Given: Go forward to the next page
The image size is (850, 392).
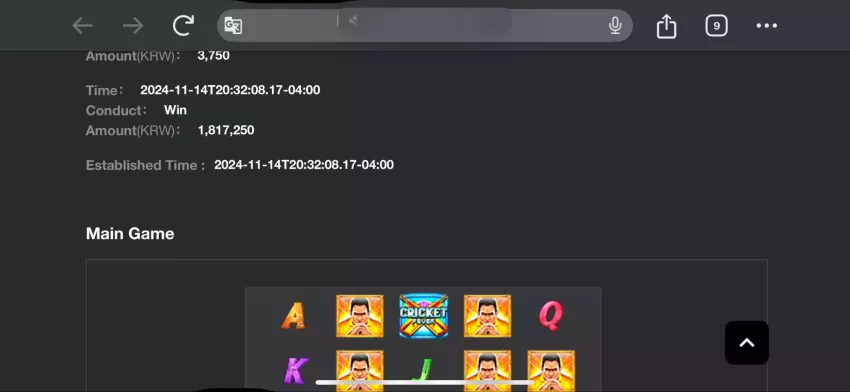Looking at the screenshot, I should tap(133, 25).
